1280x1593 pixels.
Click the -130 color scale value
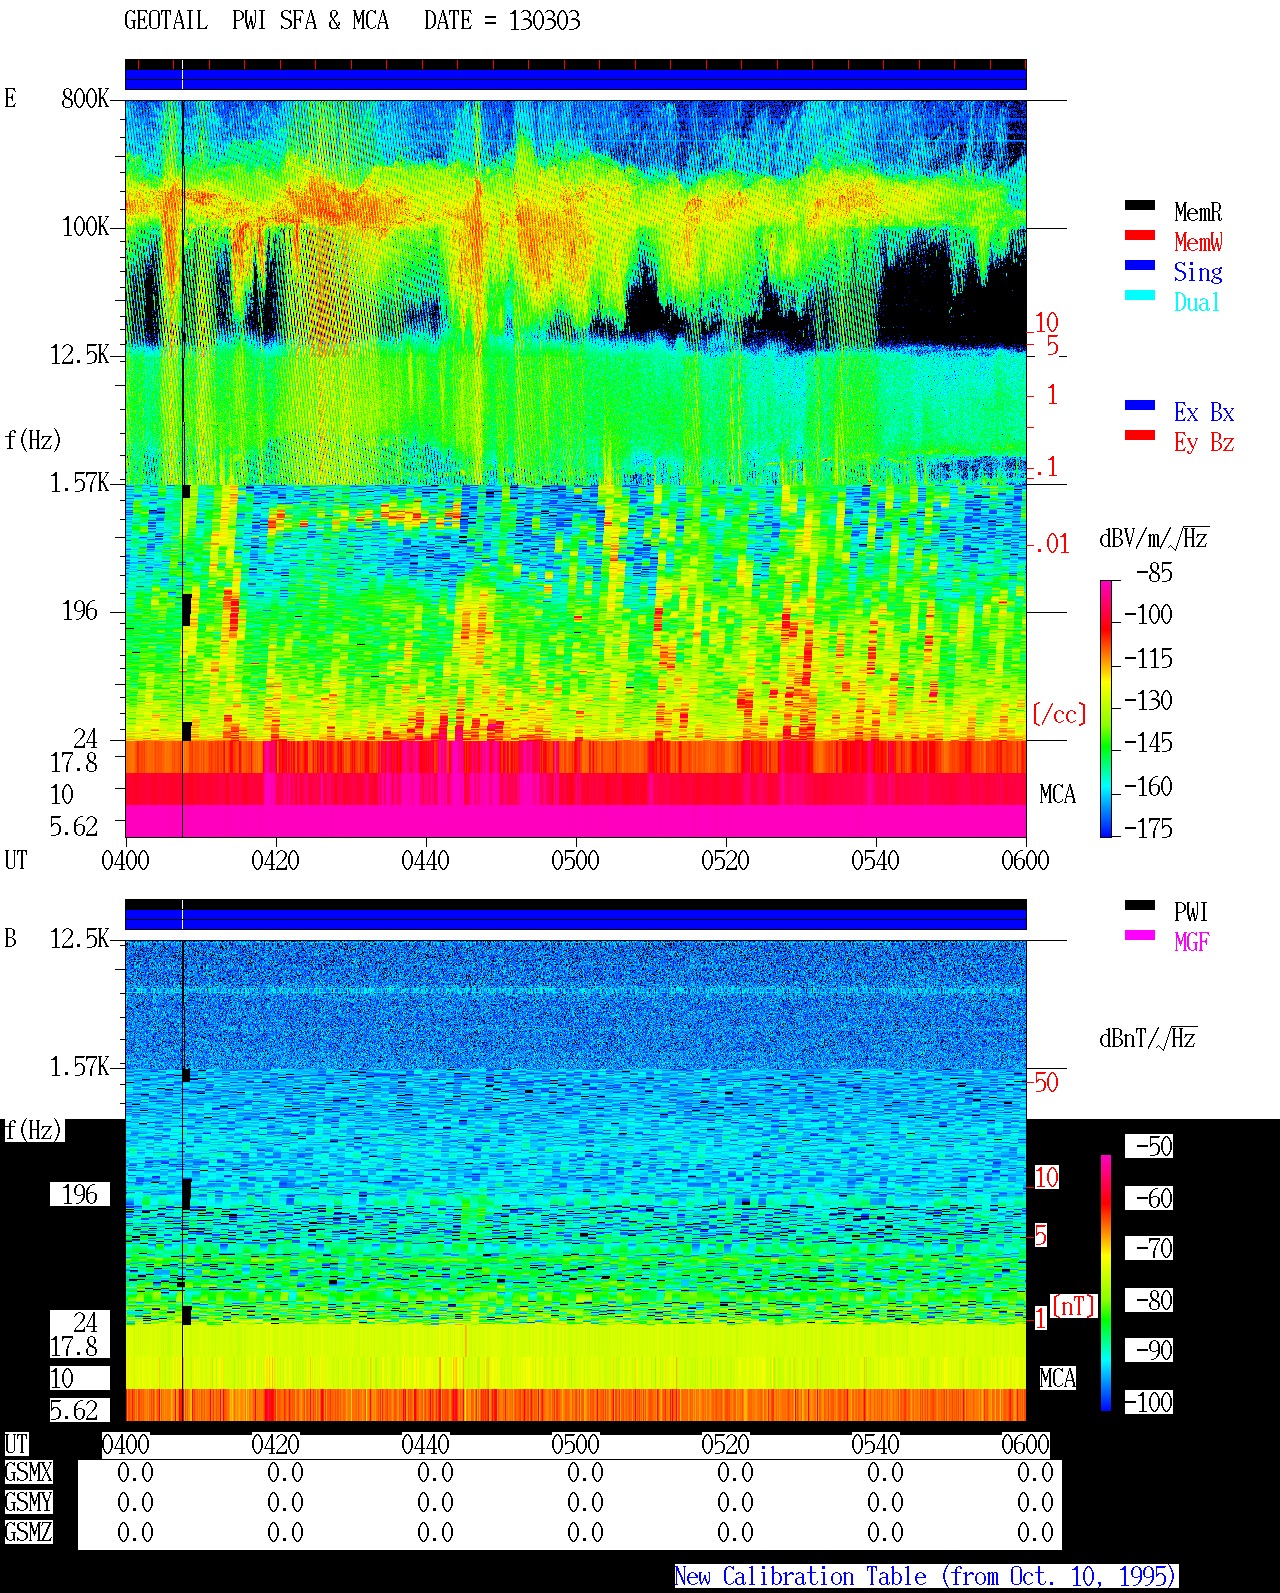tap(1148, 701)
